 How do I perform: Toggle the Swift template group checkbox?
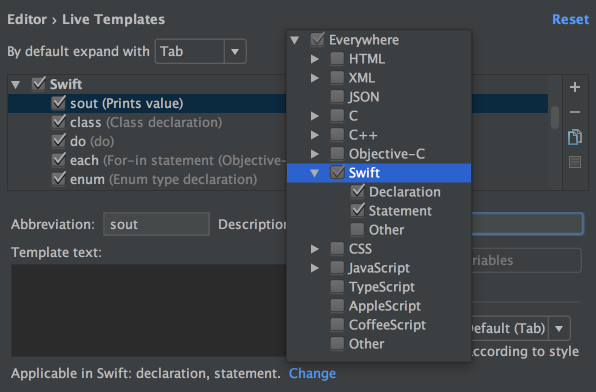pos(39,84)
